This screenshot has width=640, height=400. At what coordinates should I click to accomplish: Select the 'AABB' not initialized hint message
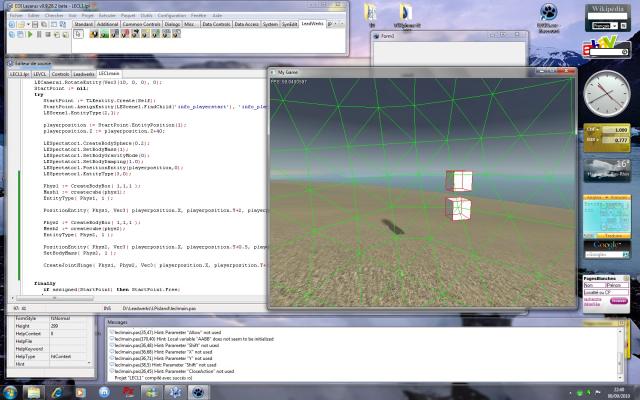194,339
